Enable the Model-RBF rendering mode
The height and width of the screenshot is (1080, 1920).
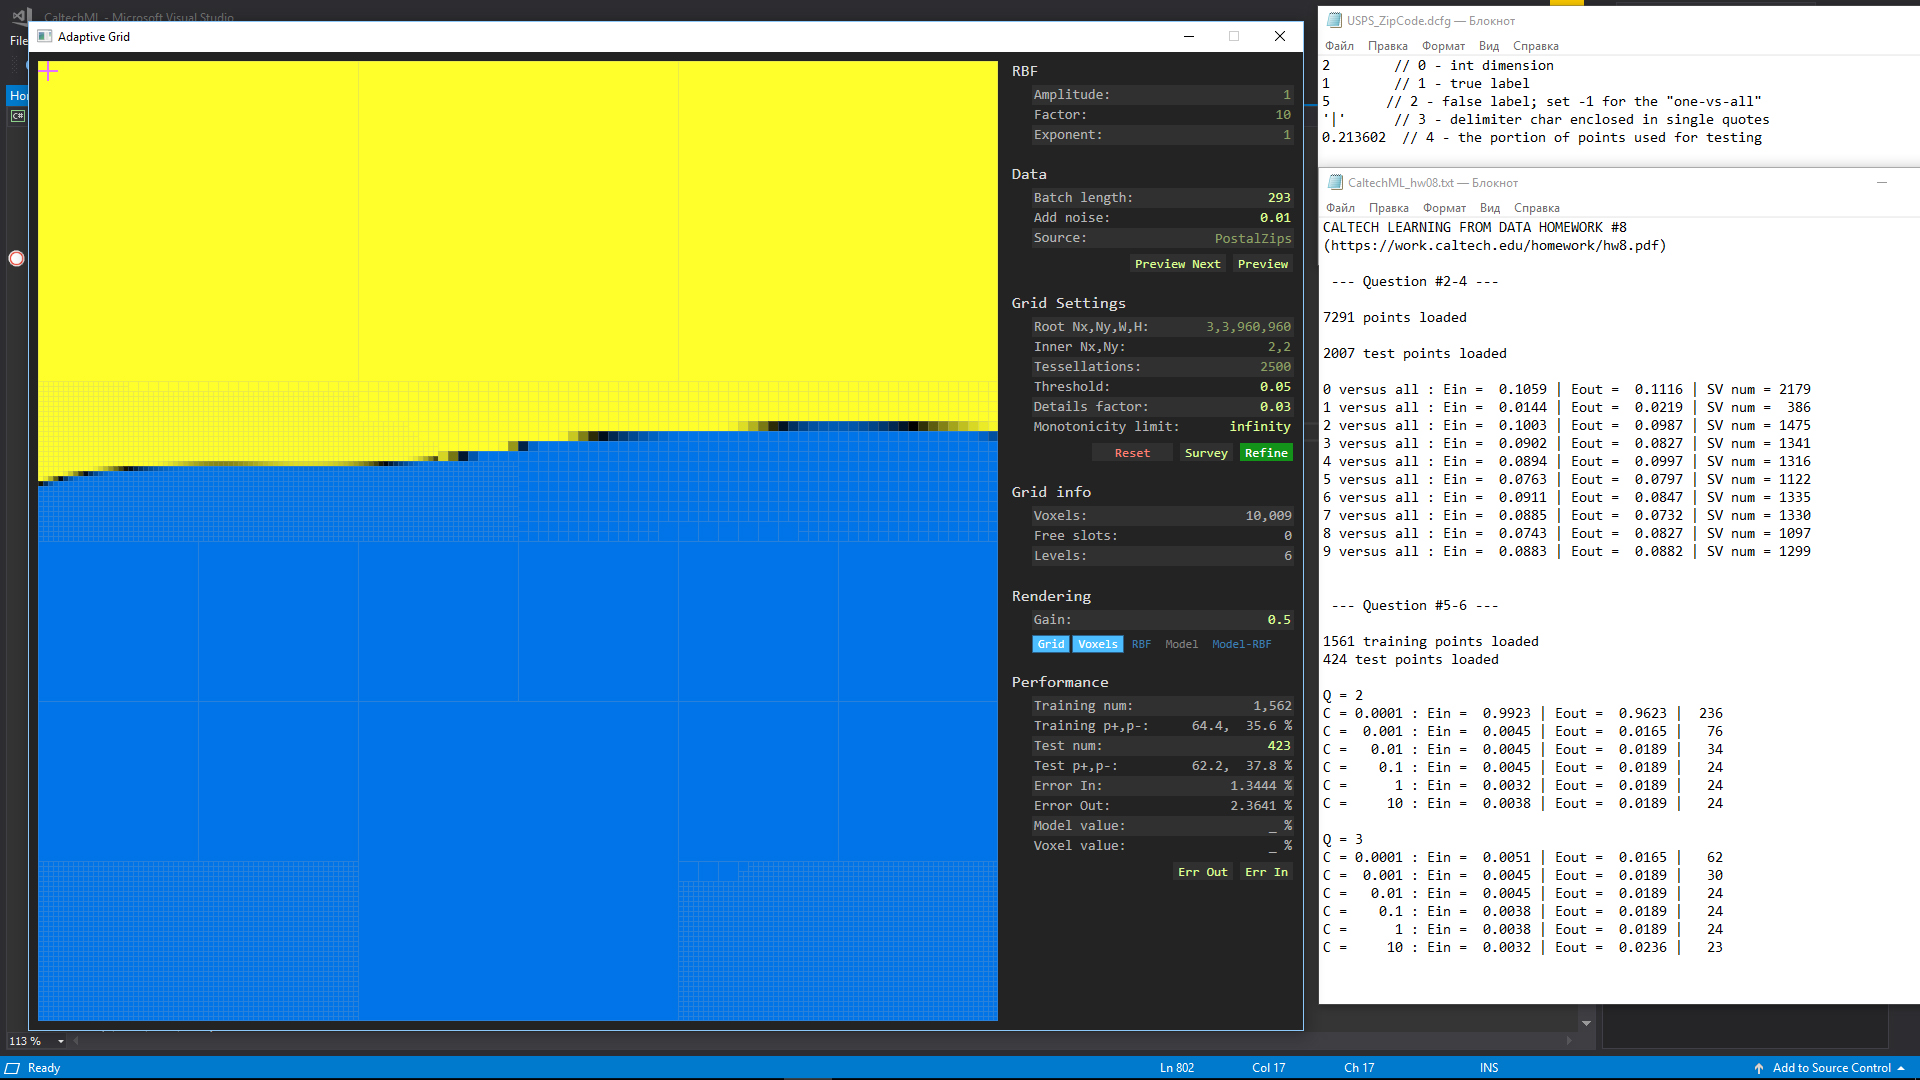[1241, 644]
